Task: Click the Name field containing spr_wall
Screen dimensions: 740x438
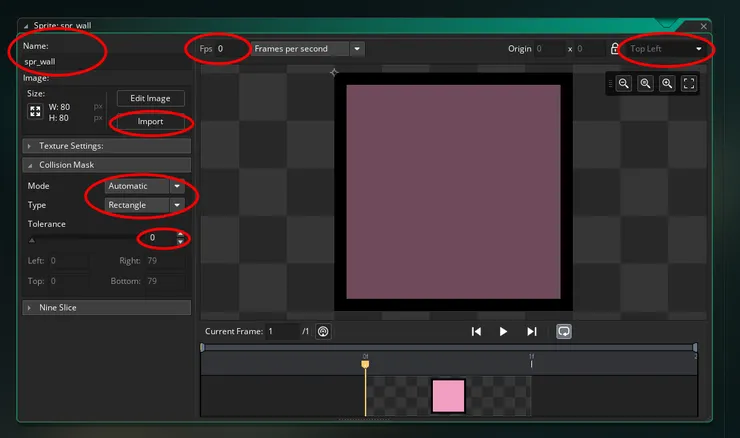Action: pyautogui.click(x=106, y=62)
